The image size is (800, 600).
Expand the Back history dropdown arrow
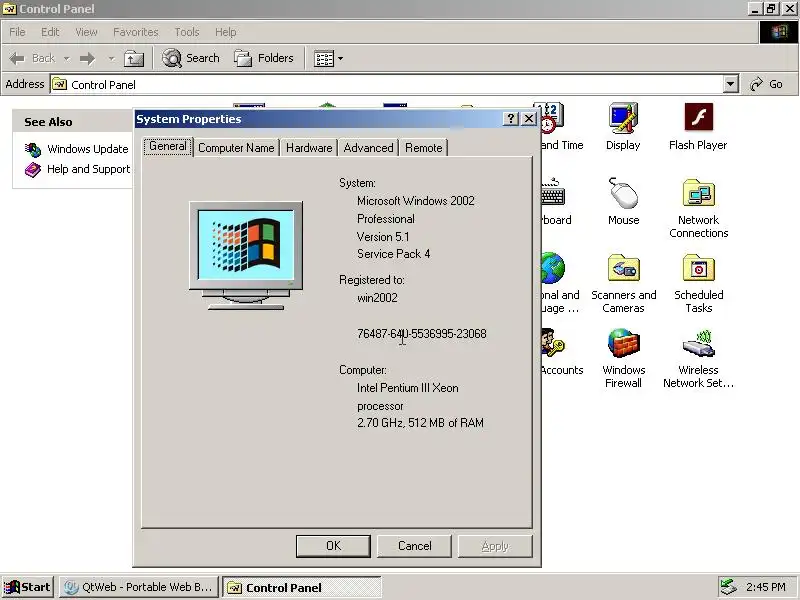click(66, 59)
